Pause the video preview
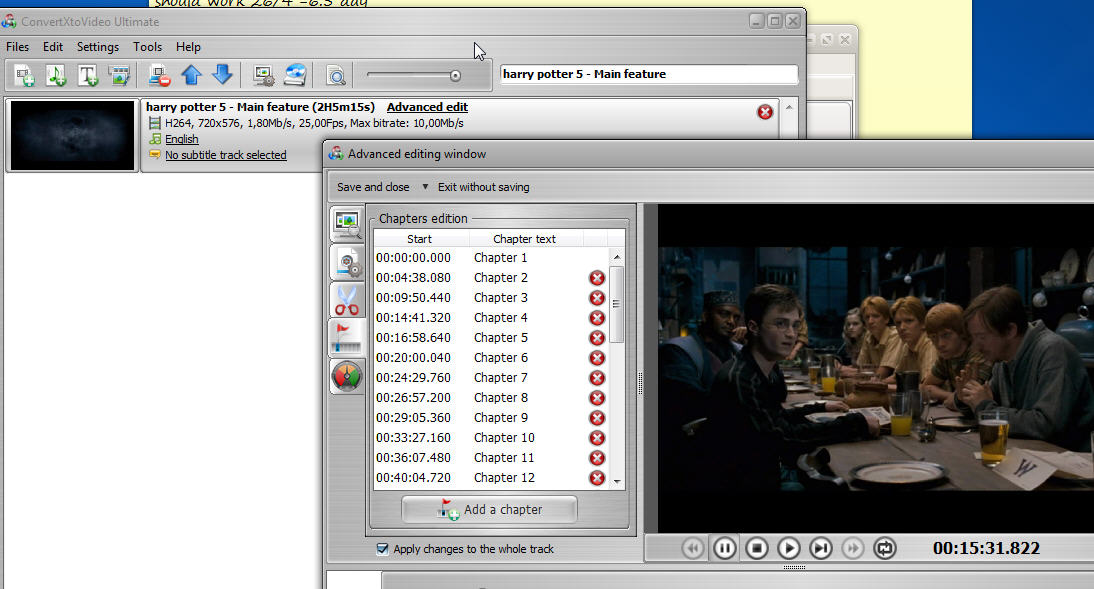1094x589 pixels. click(x=724, y=549)
